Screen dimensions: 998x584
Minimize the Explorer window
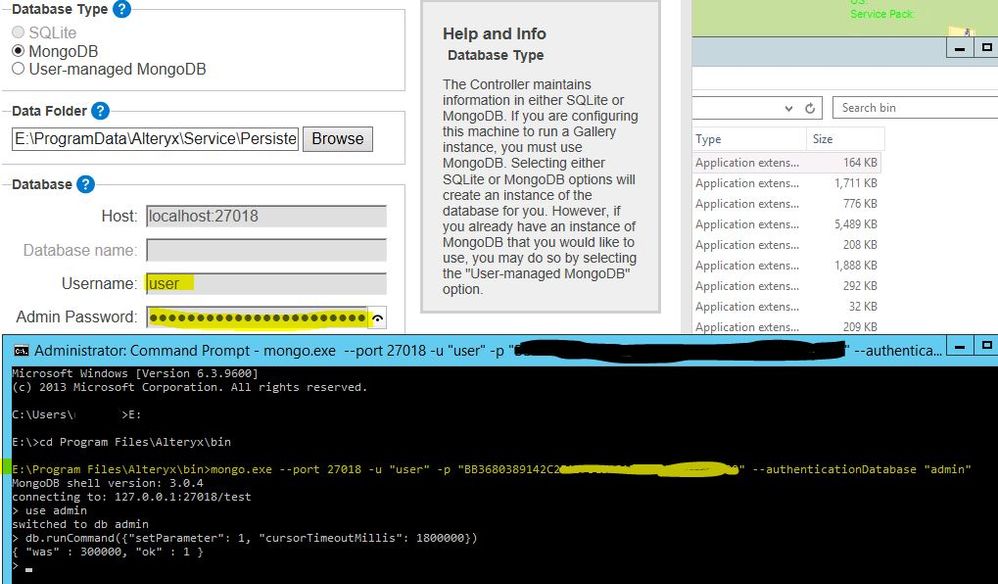960,48
